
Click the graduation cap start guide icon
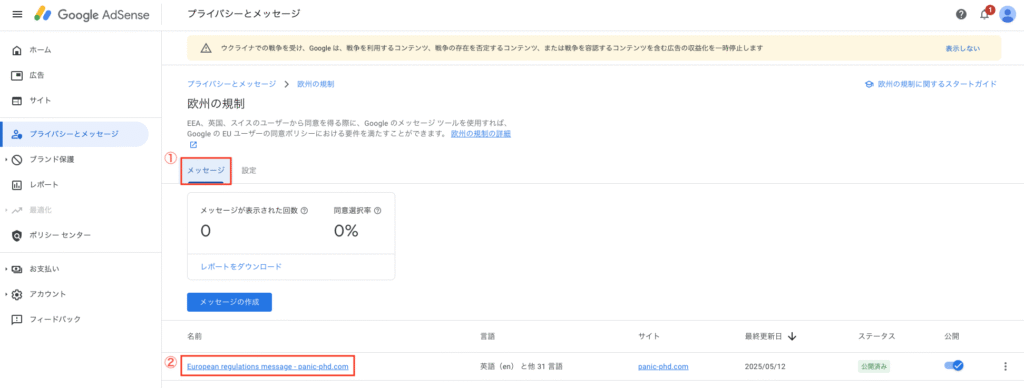tap(869, 84)
